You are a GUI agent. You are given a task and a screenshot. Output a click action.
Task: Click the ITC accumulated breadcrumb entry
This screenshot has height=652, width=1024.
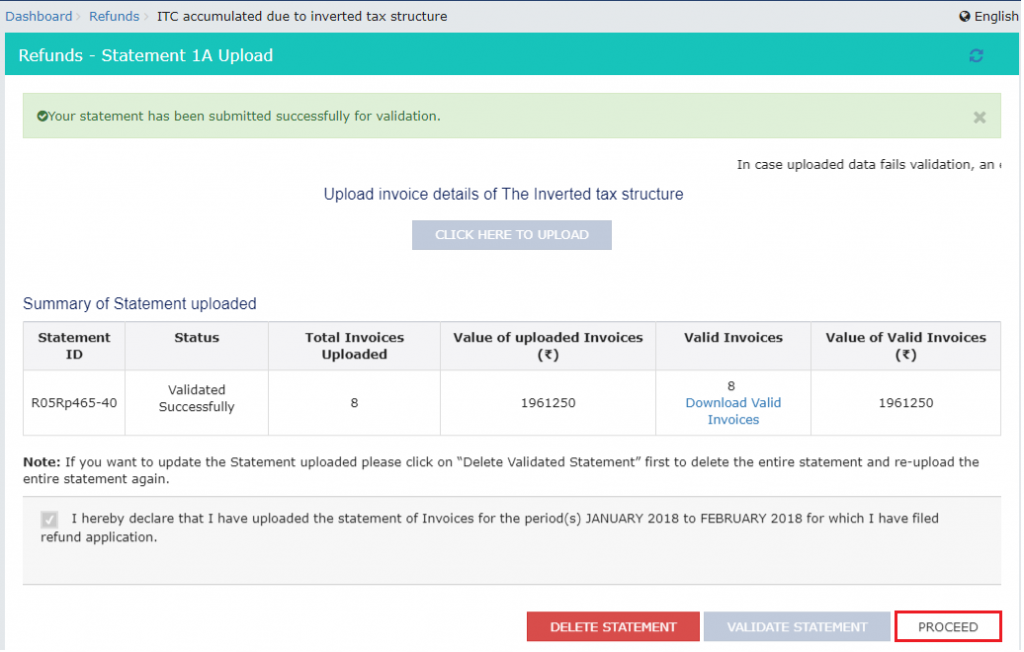coord(302,16)
